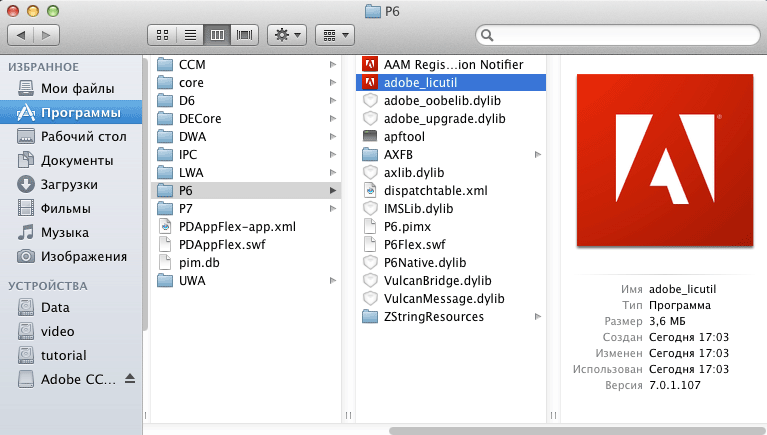767x435 pixels.
Task: Switch to column view mode
Action: click(217, 35)
